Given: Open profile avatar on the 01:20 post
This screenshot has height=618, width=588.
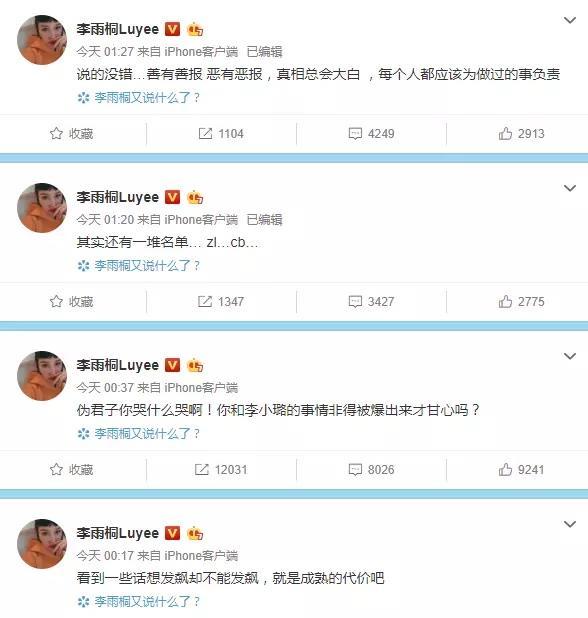Looking at the screenshot, I should click(42, 208).
